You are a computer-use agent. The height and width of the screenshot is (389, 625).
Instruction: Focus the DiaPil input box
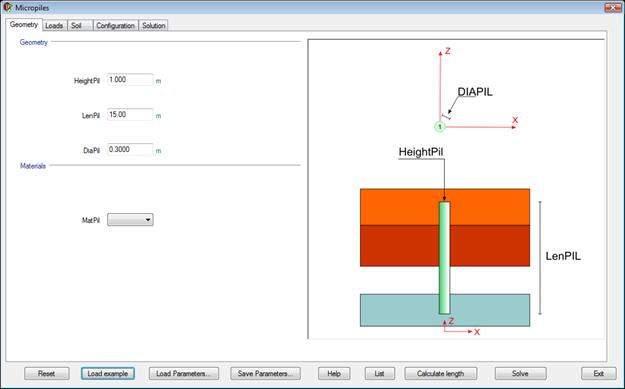pos(130,149)
